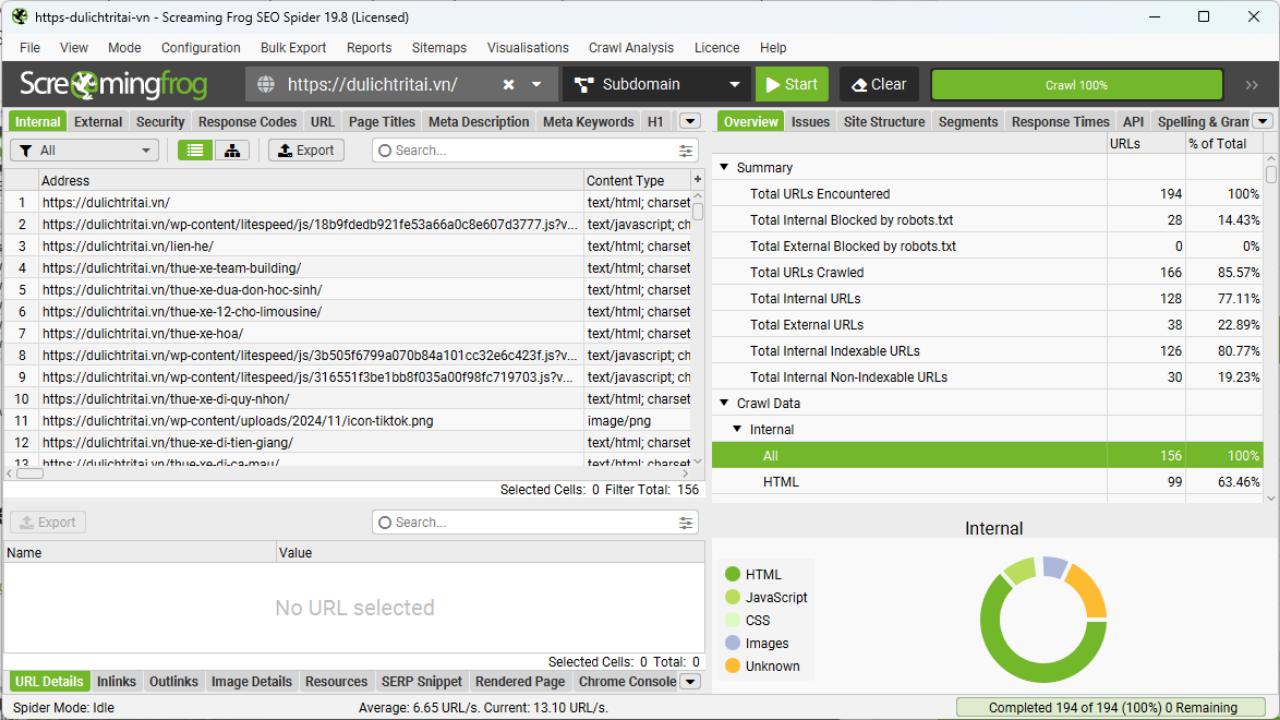Open search options via sliders icon
1280x720 pixels.
click(685, 150)
